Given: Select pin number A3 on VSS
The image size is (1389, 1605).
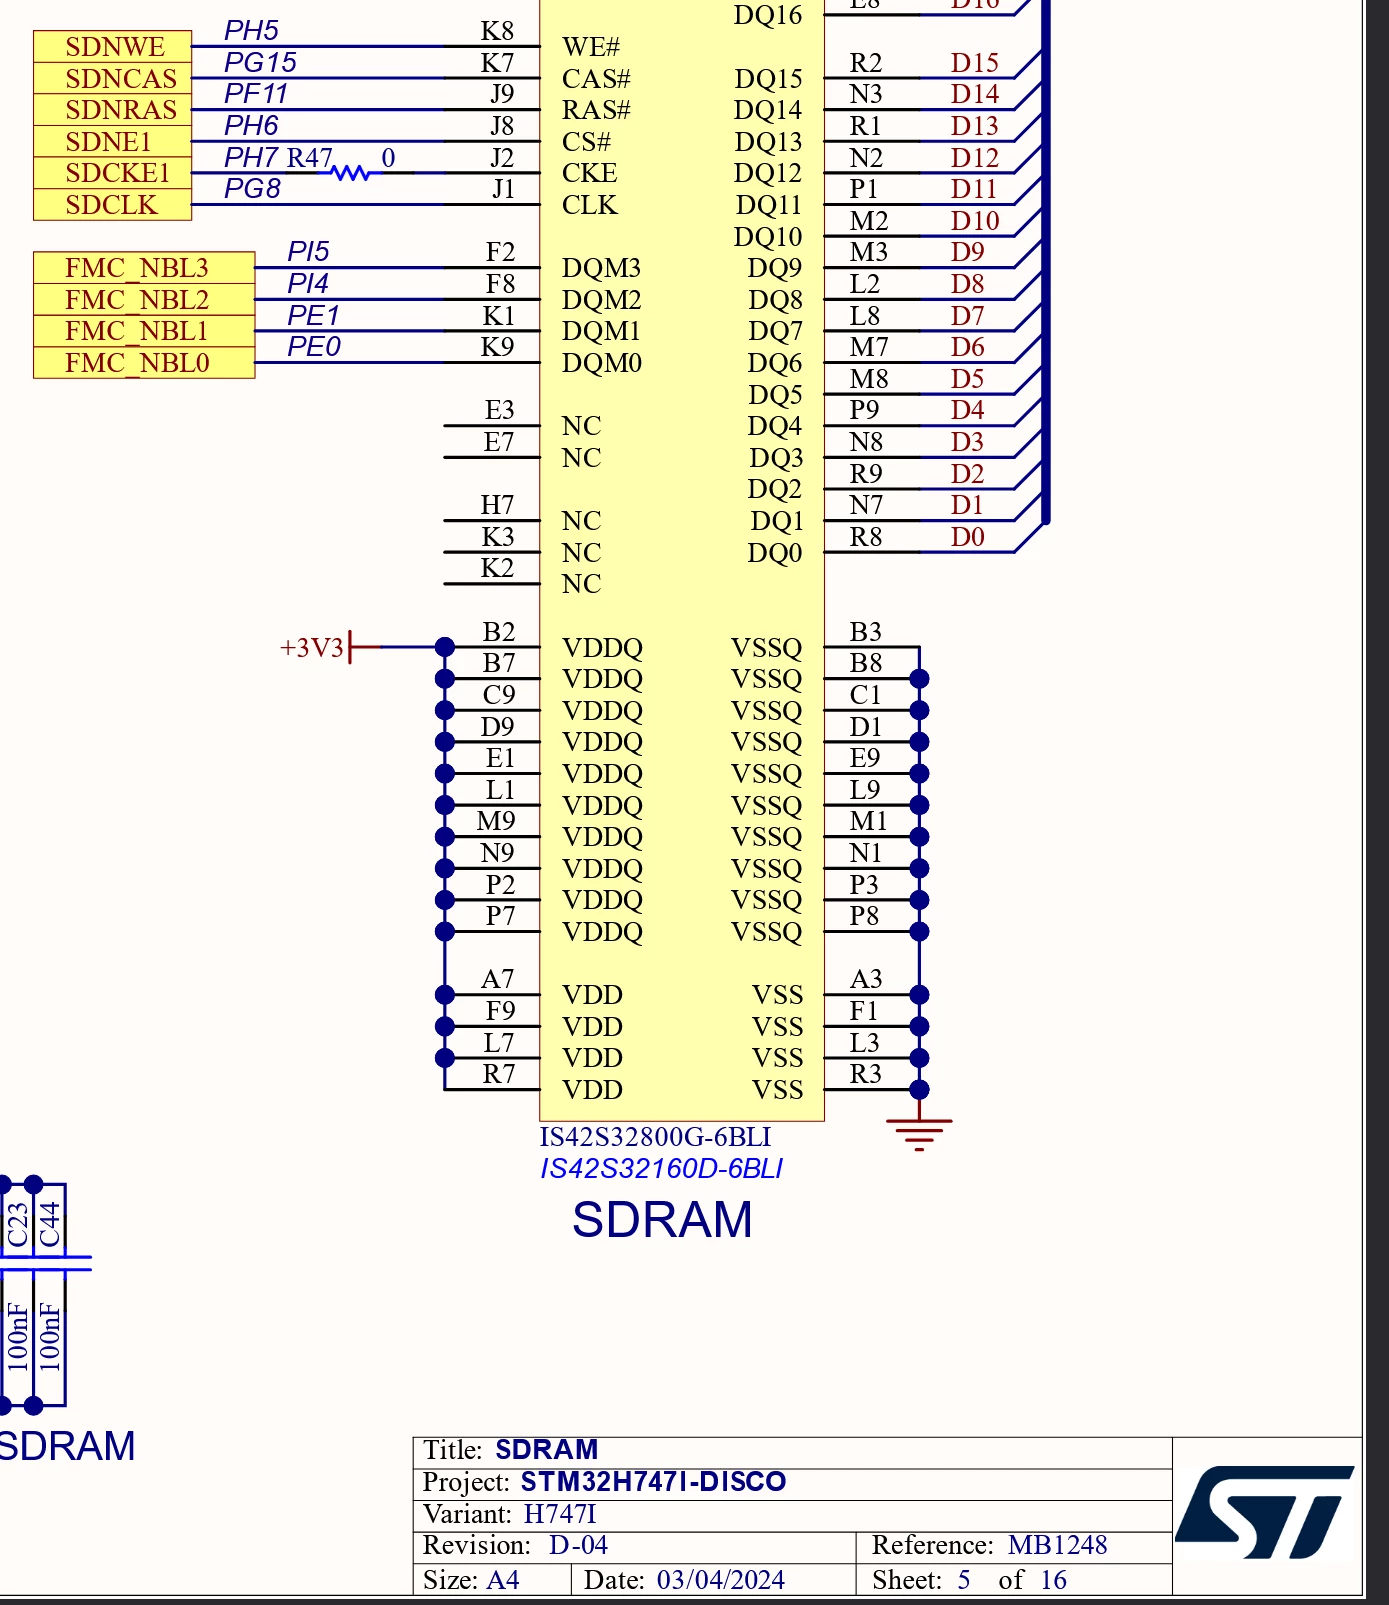Looking at the screenshot, I should [x=866, y=979].
